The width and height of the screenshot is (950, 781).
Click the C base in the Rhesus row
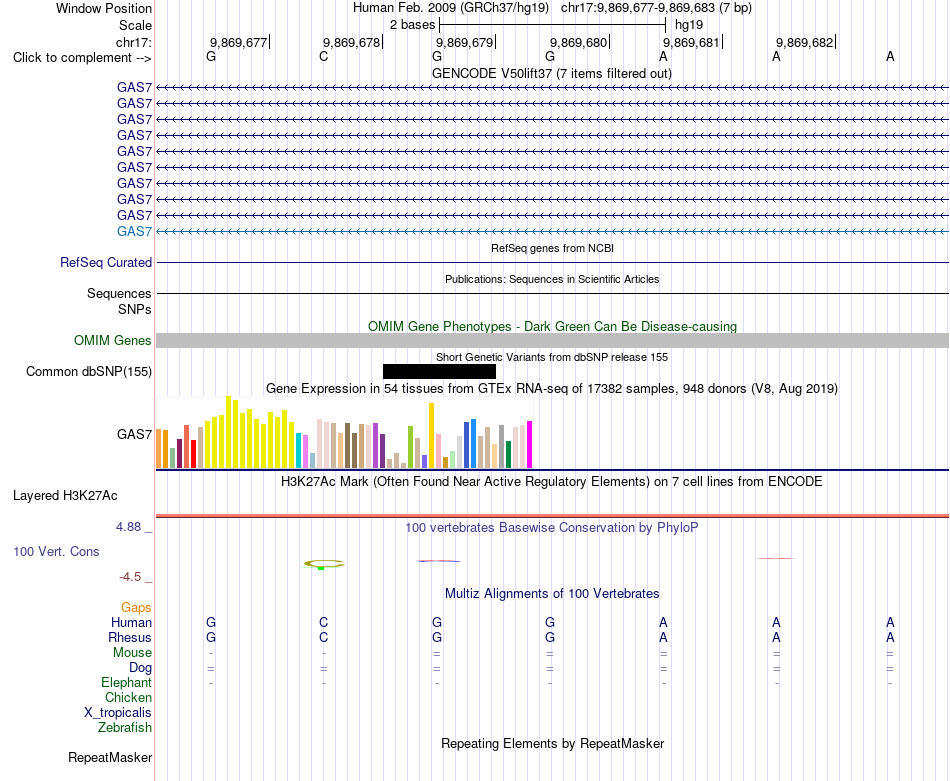pyautogui.click(x=324, y=637)
